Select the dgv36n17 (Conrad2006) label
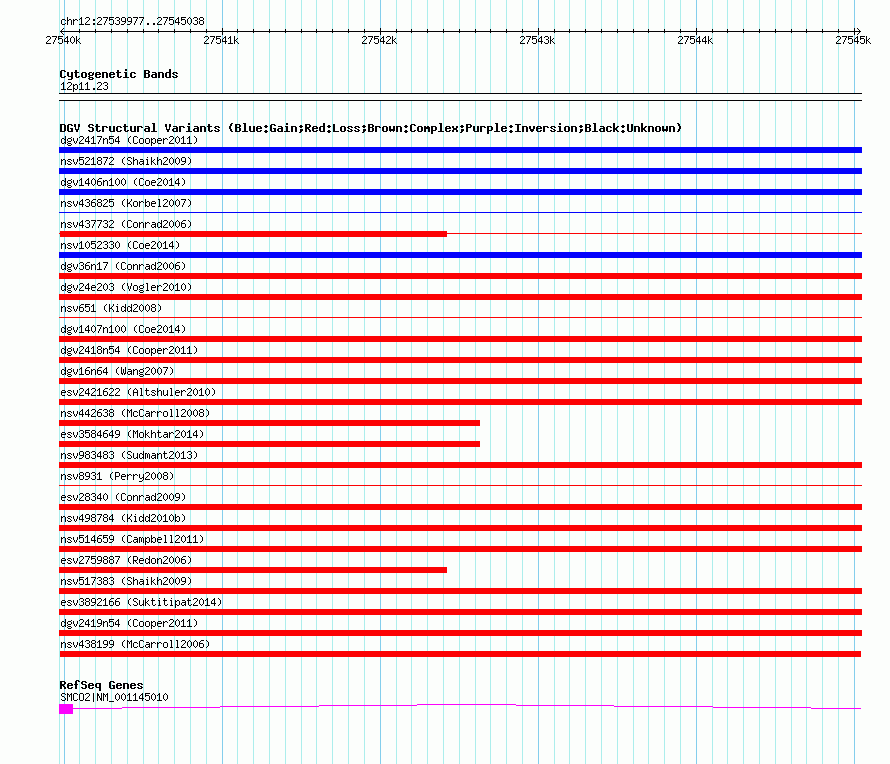The image size is (890, 764). point(123,266)
